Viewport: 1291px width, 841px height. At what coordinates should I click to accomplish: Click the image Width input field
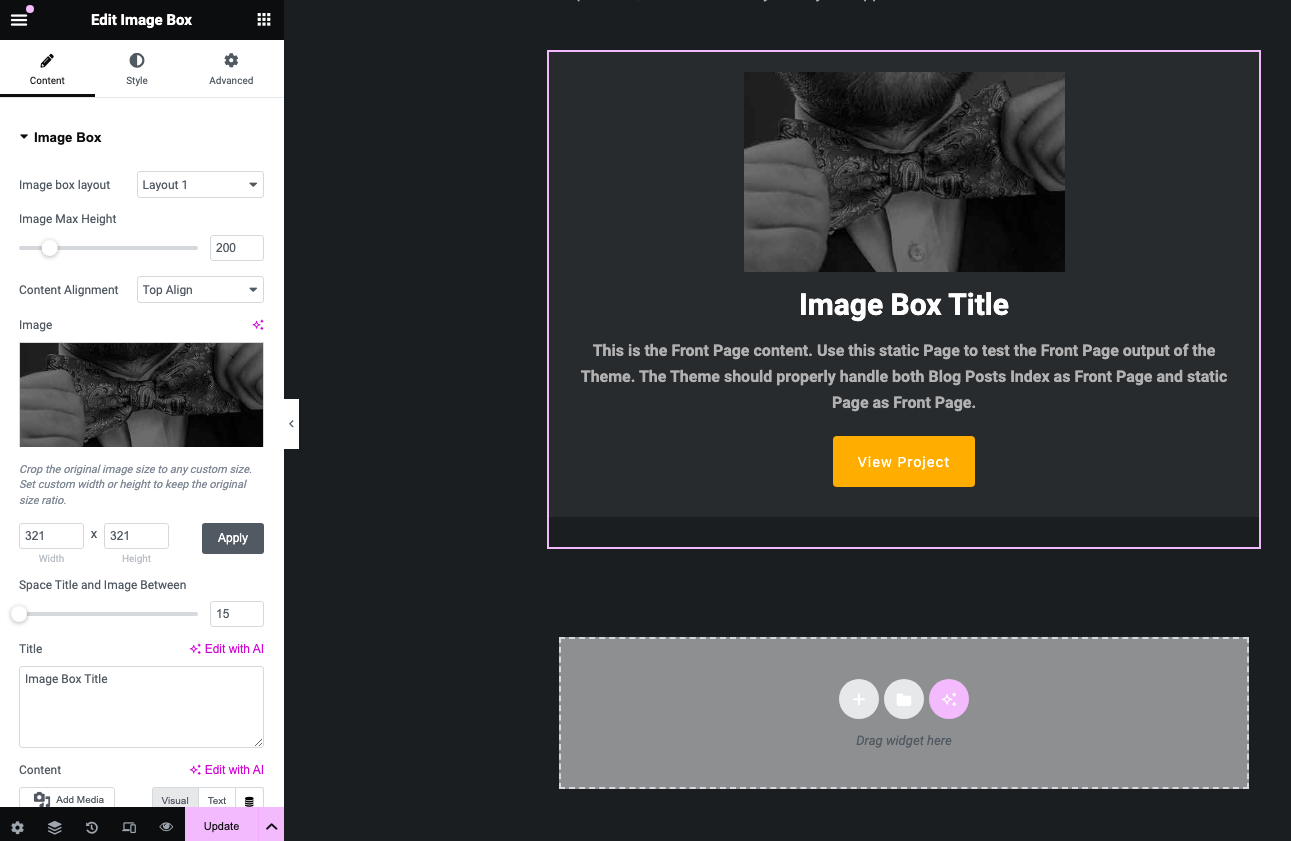click(51, 536)
